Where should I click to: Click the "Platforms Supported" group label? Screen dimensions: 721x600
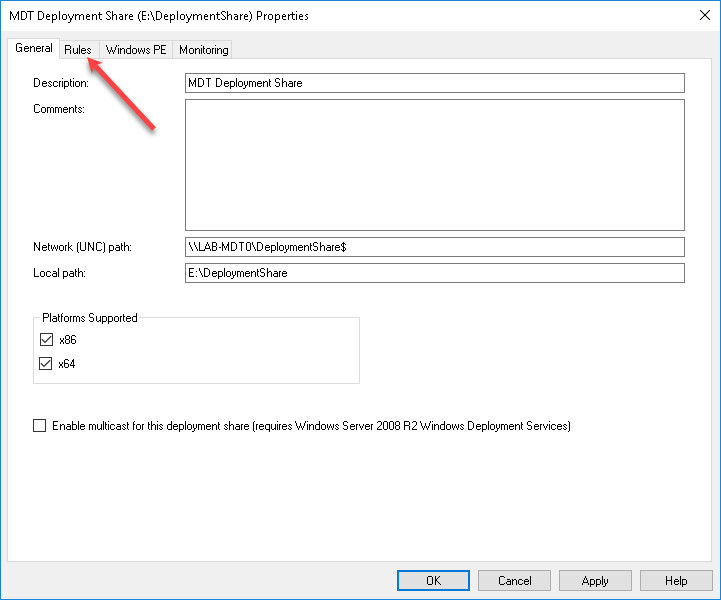90,318
